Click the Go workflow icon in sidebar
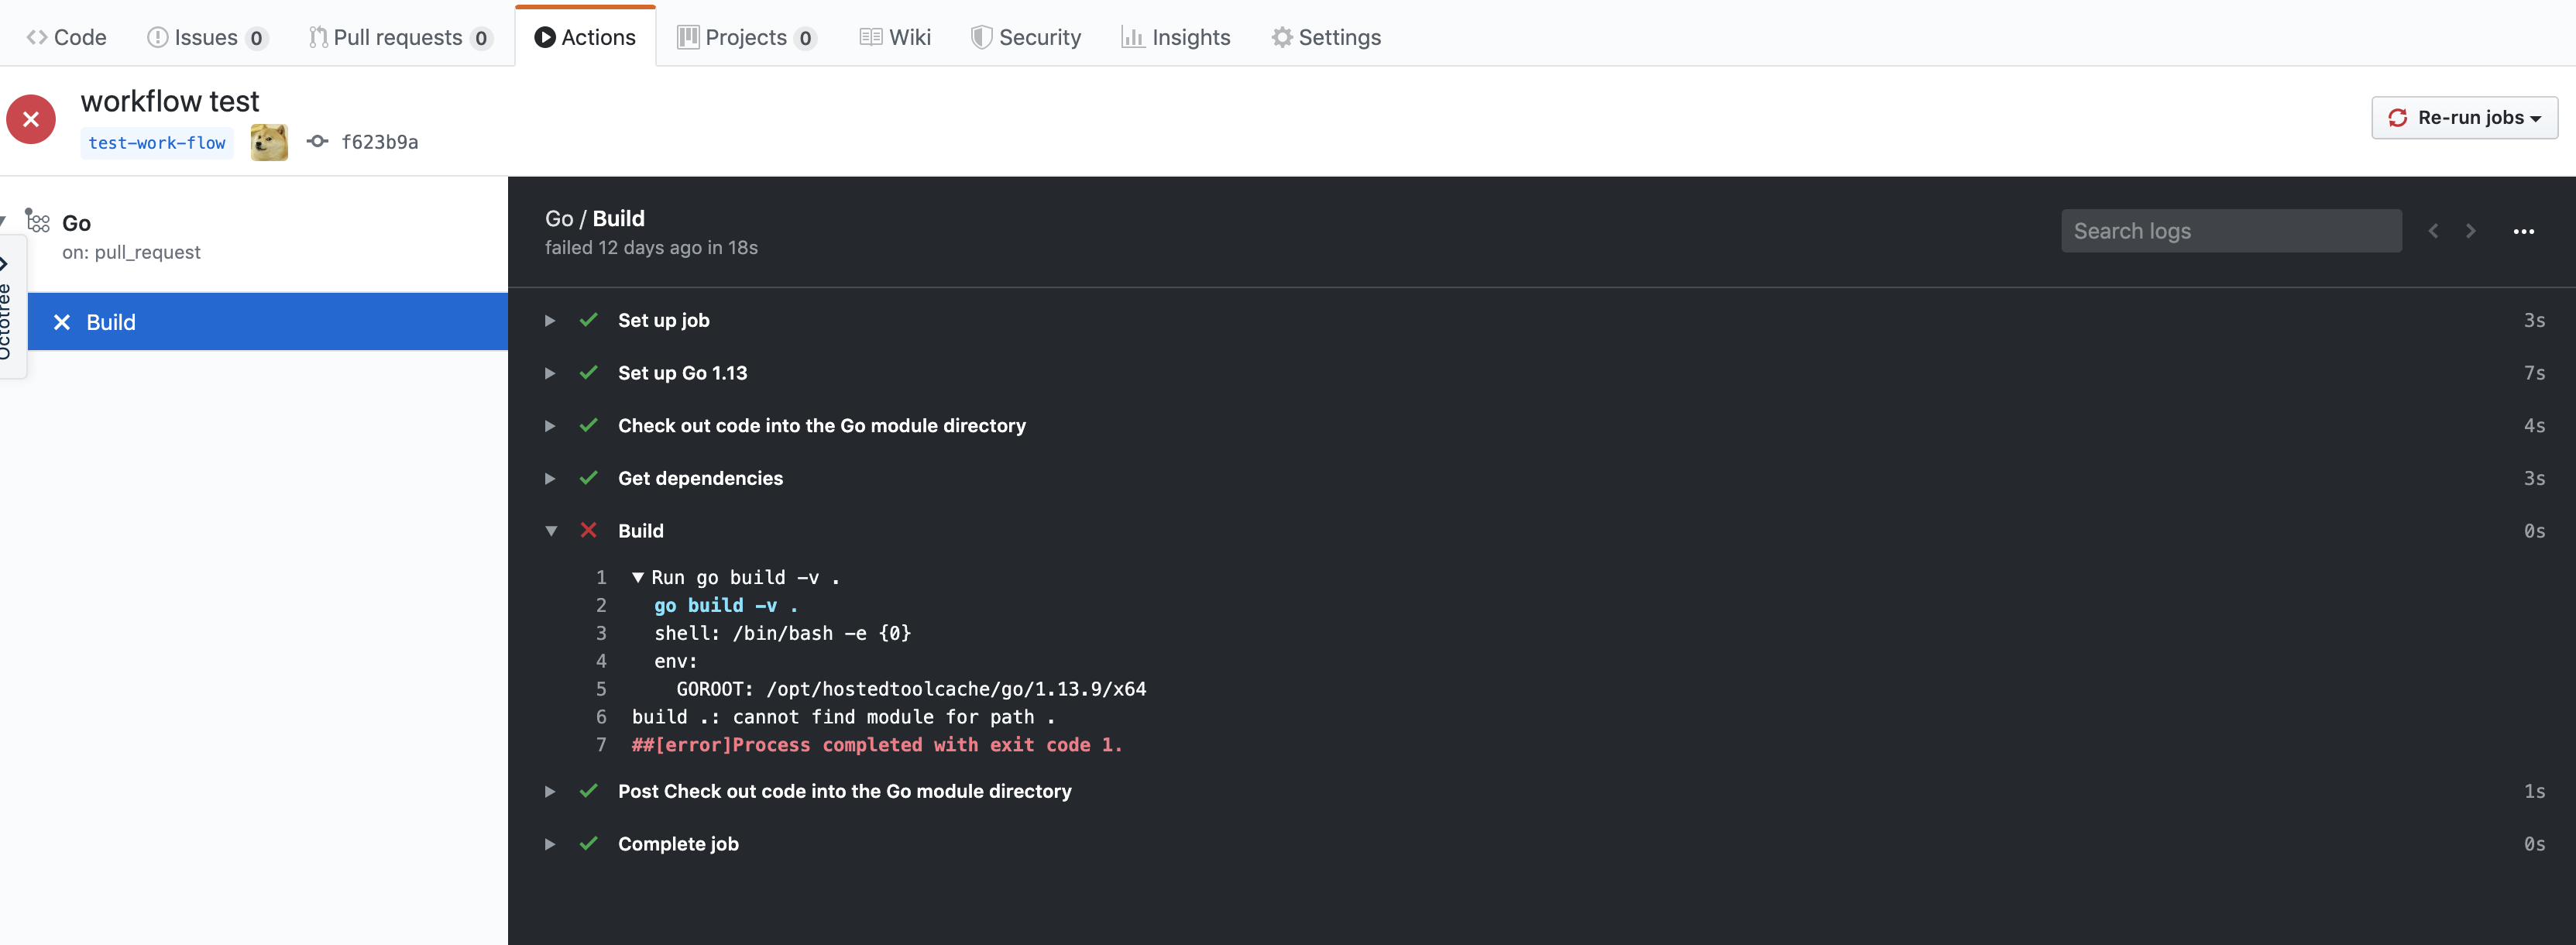2576x945 pixels. point(38,221)
